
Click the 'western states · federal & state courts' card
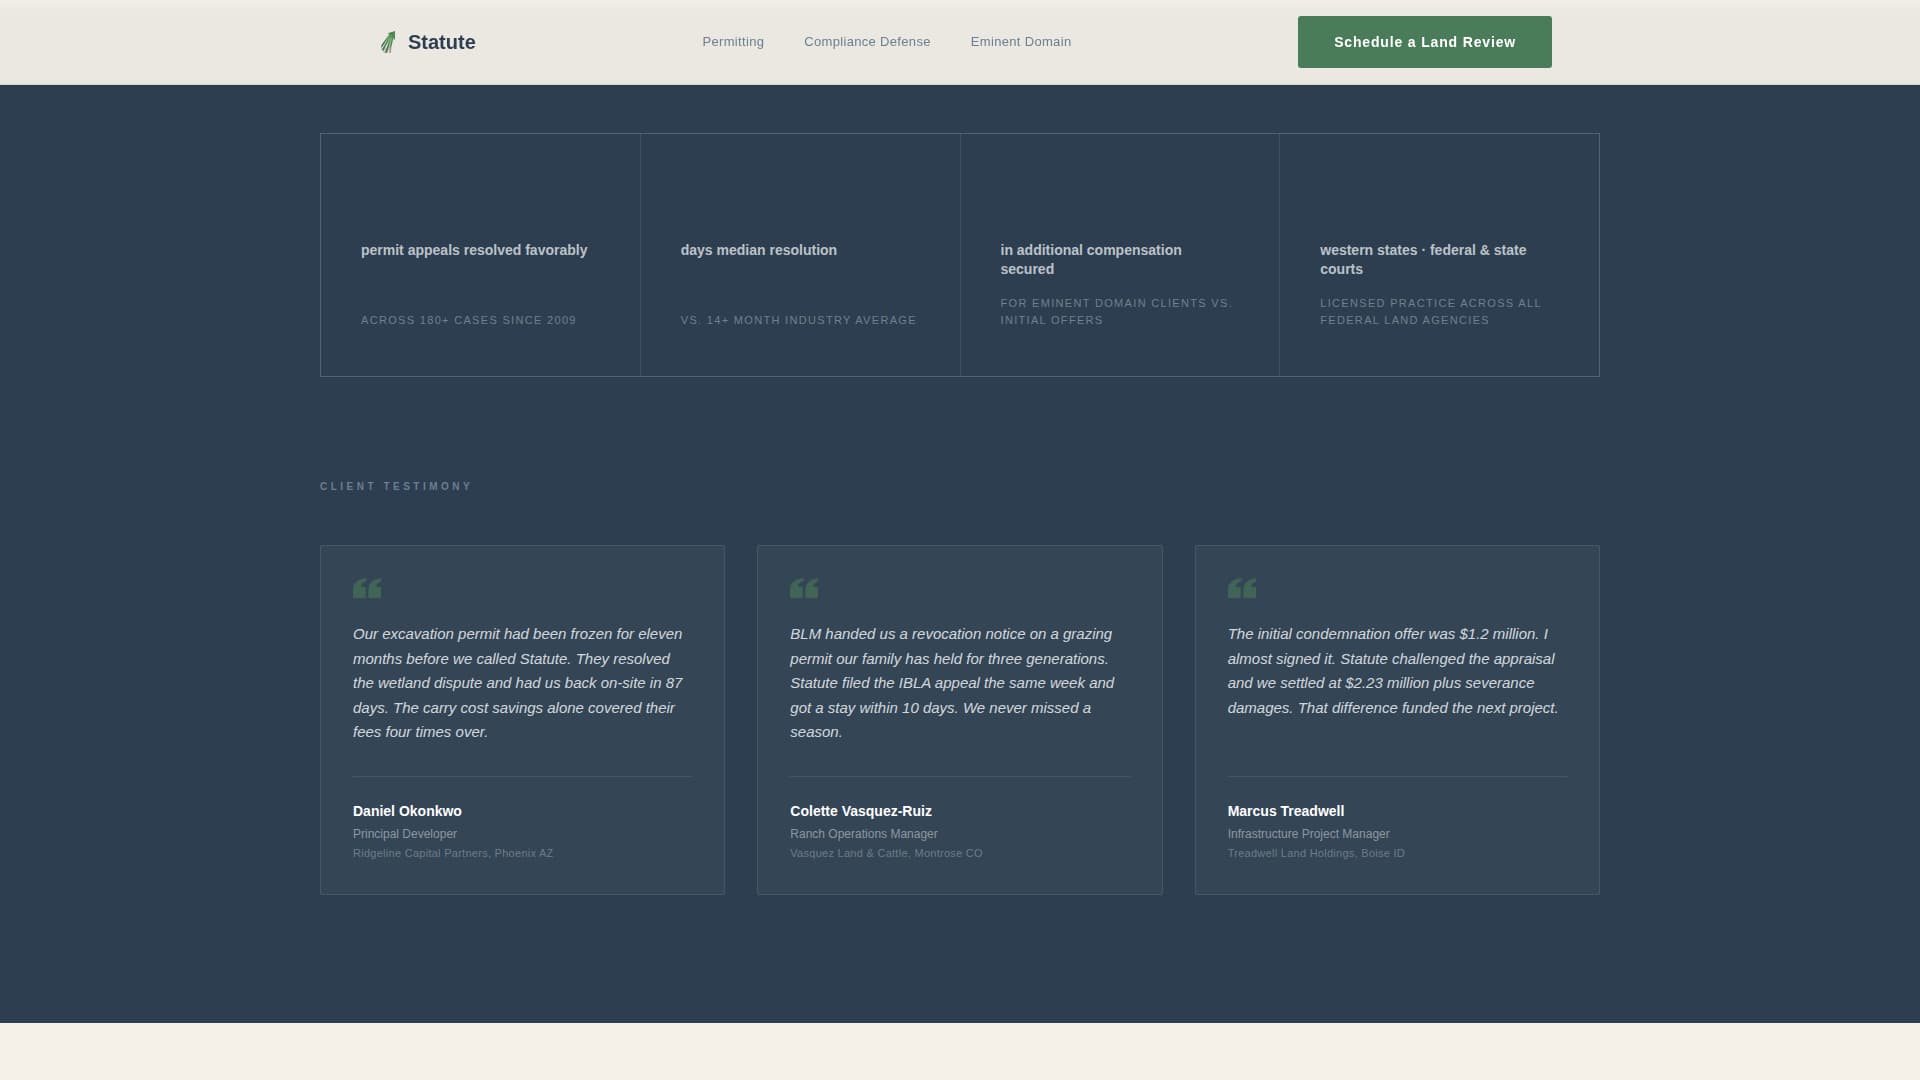(1438, 255)
